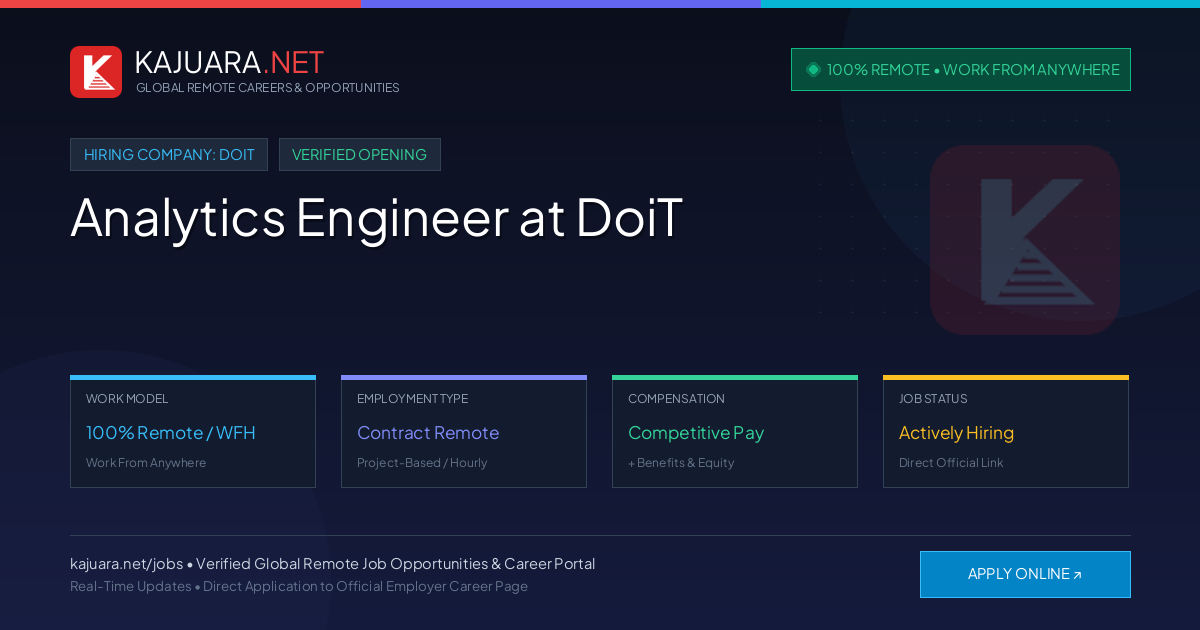Click the APPLY ONLINE button
The image size is (1200, 630).
(1025, 574)
